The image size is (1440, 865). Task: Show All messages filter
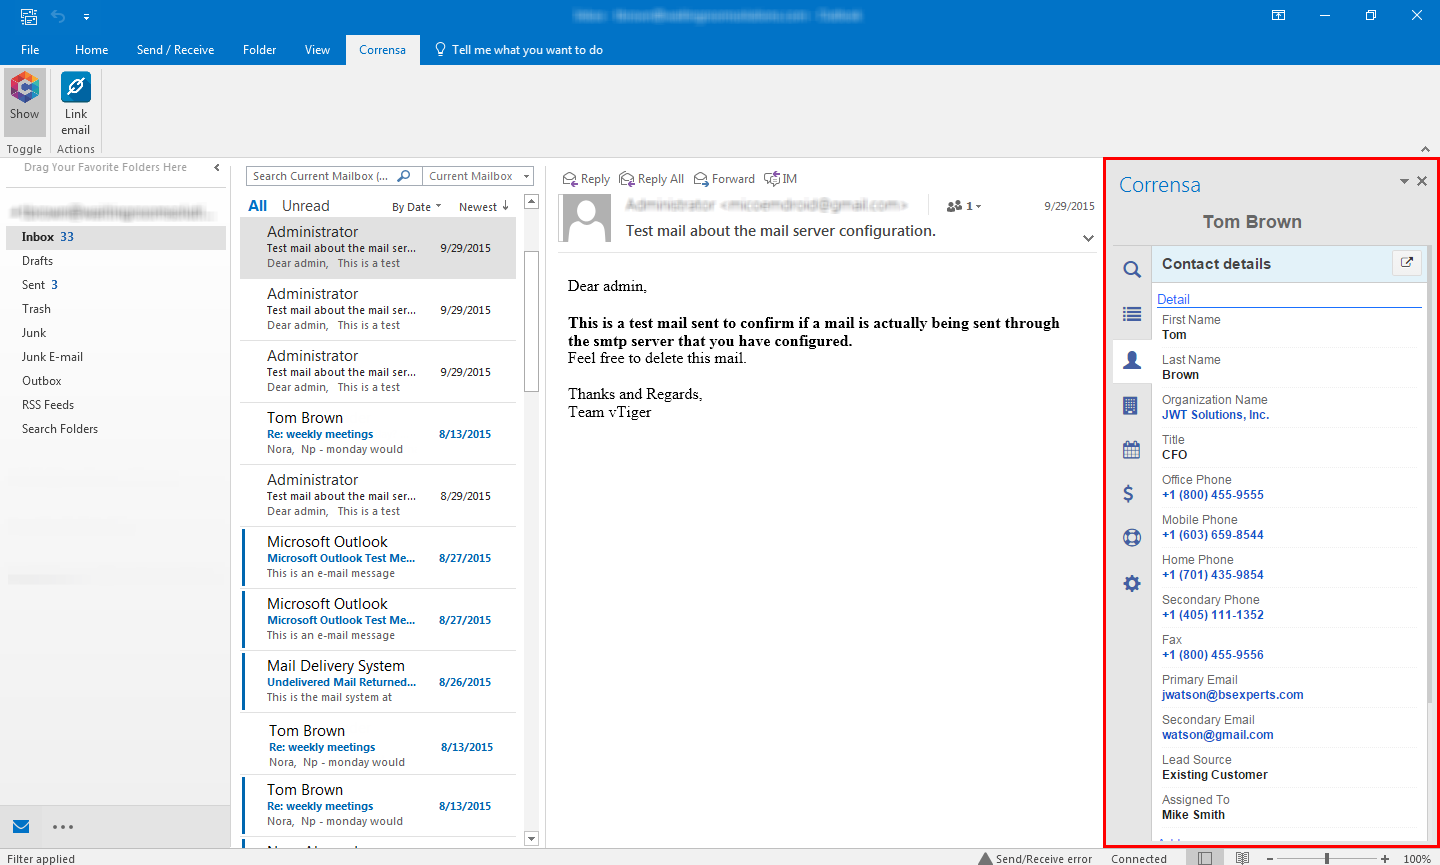tap(257, 206)
